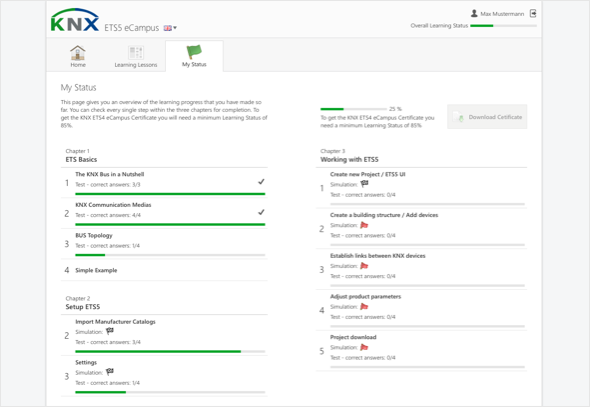The height and width of the screenshot is (407, 590).
Task: Click the Download Certificate button
Action: (x=487, y=117)
